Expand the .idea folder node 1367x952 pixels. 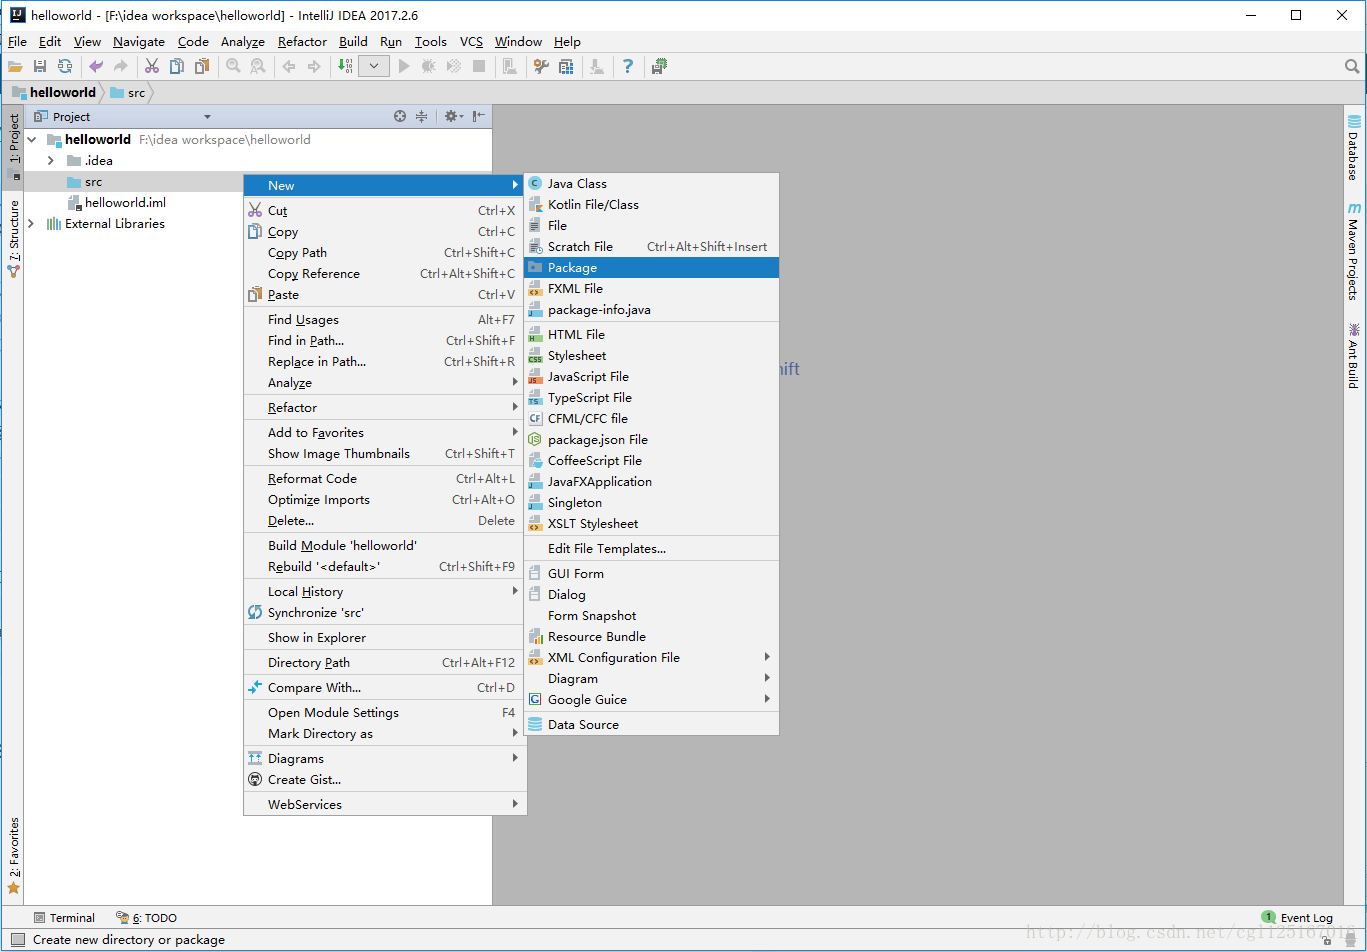point(51,160)
